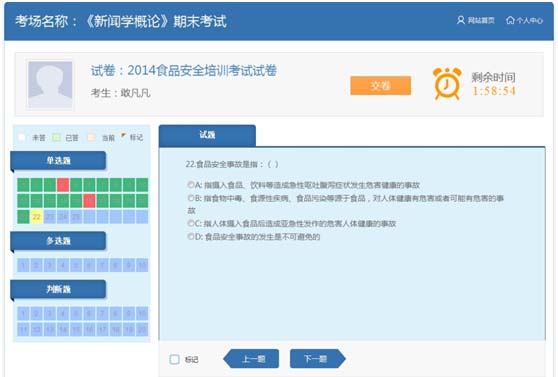The height and width of the screenshot is (377, 558).
Task: Click the 网站首页 user icon link
Action: tap(475, 20)
